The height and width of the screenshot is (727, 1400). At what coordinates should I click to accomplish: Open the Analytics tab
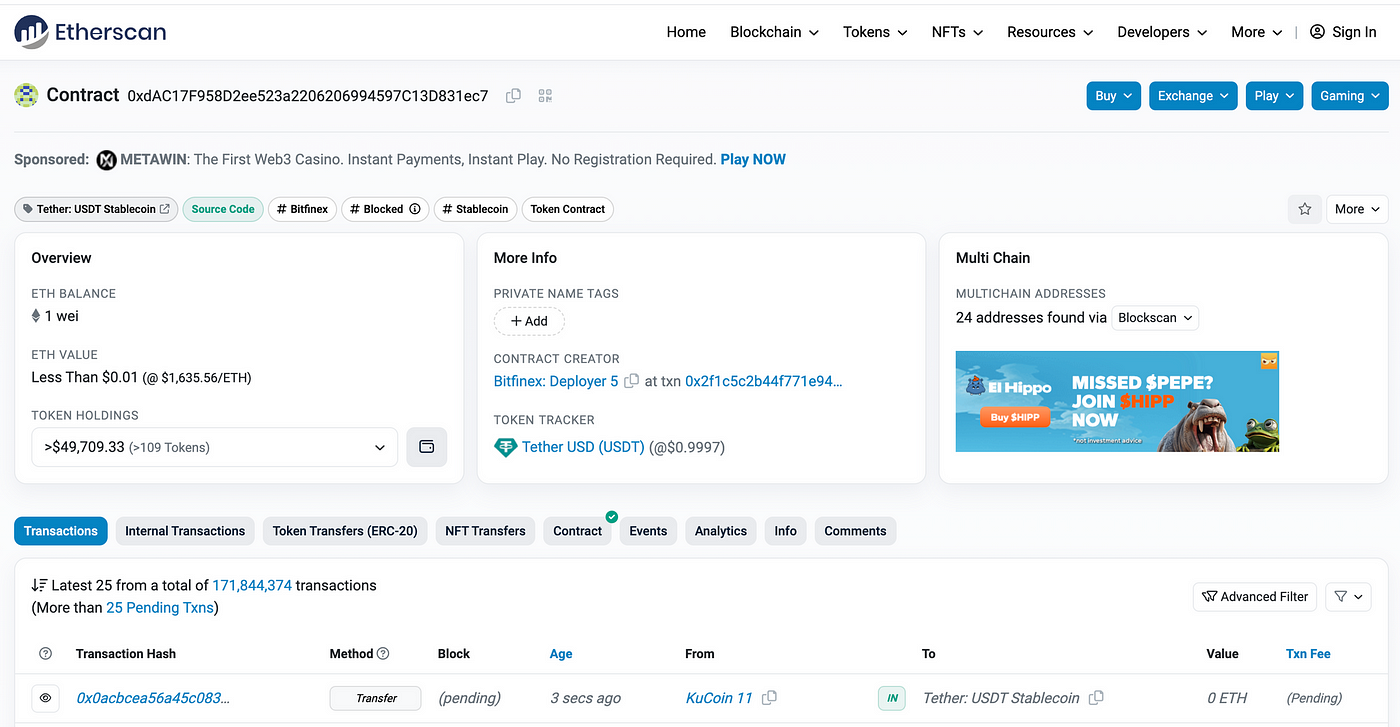pos(721,531)
